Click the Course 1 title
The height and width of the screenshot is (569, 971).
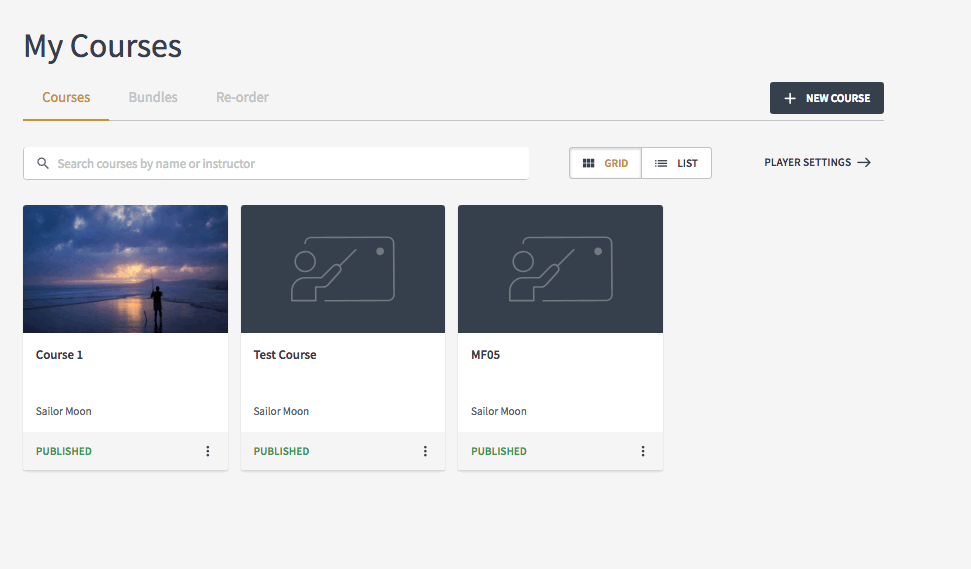[x=59, y=355]
